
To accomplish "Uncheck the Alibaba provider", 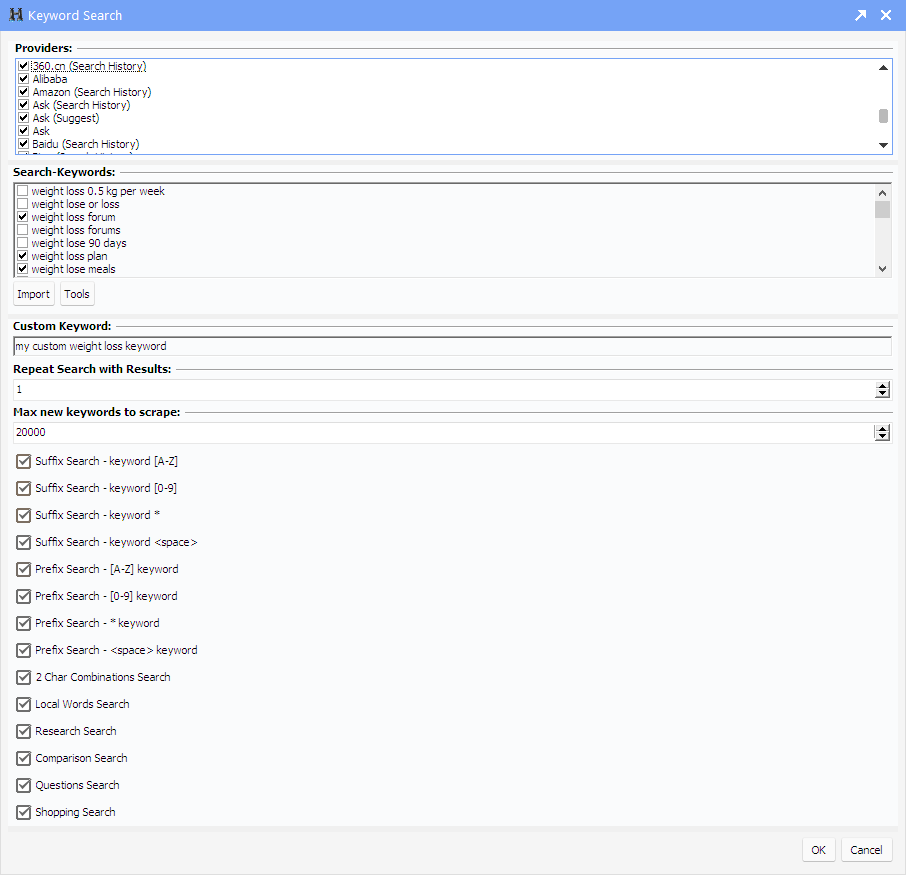I will [x=23, y=79].
